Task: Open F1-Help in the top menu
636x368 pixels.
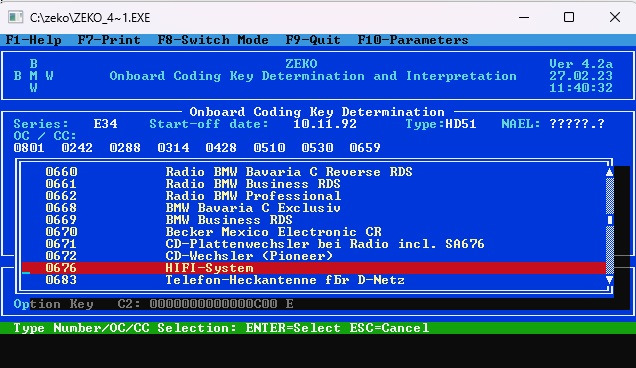Action: 34,40
